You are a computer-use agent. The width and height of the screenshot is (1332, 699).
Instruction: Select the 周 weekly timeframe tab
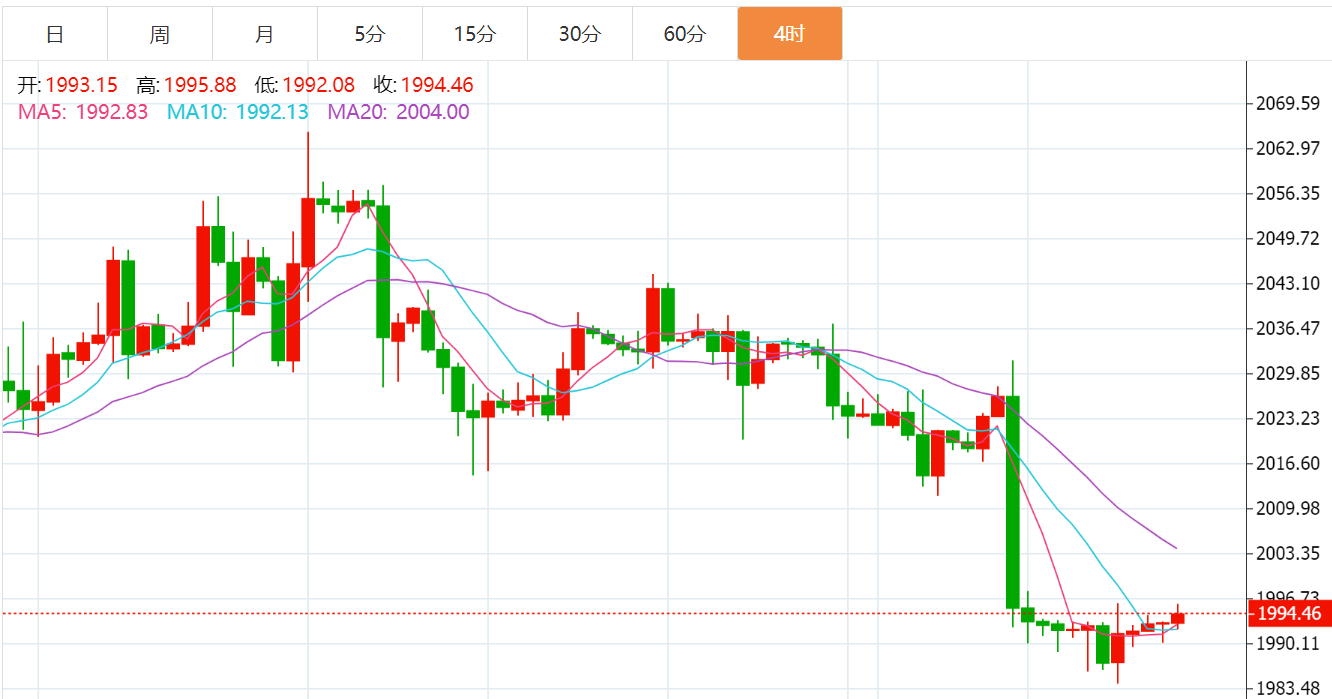[160, 34]
